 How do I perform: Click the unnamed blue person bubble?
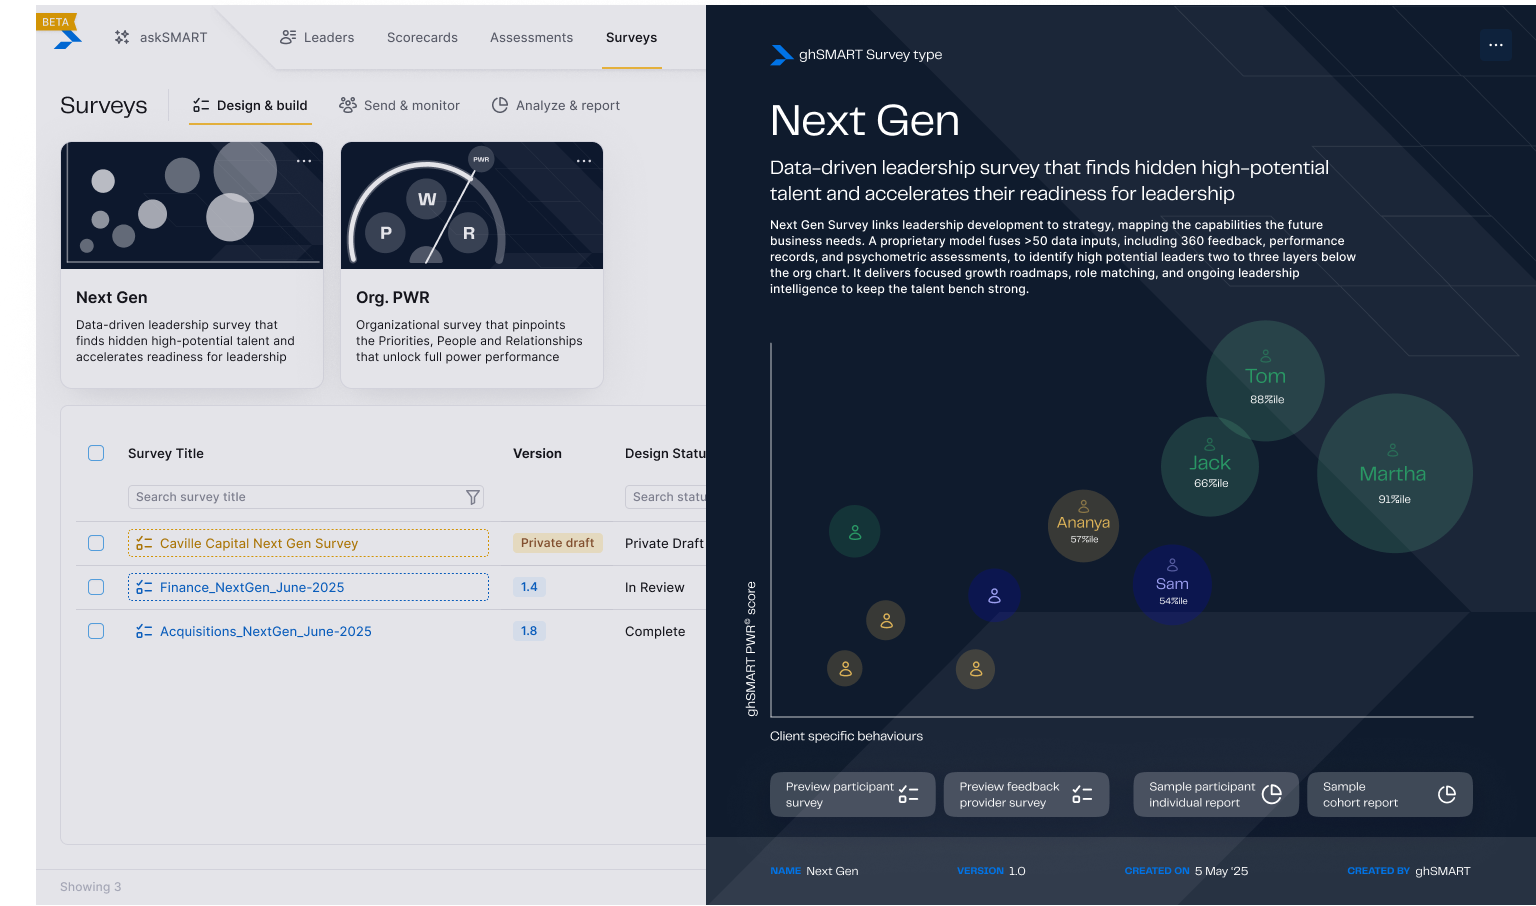click(994, 595)
